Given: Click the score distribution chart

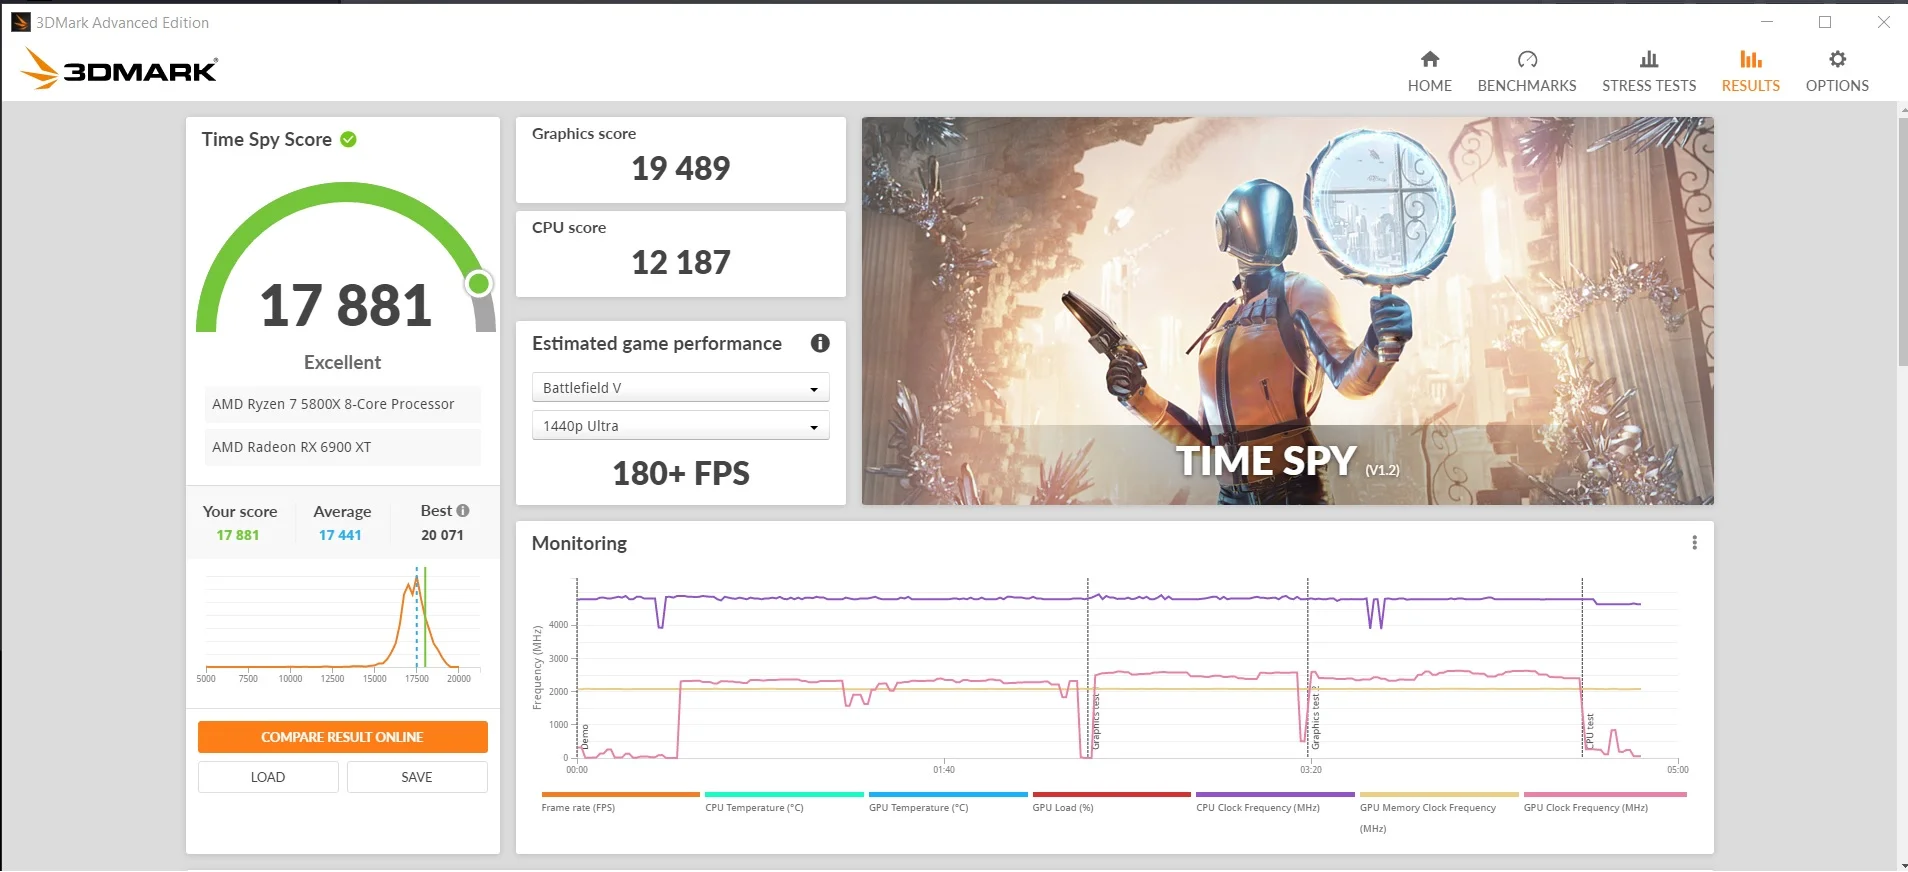Looking at the screenshot, I should pyautogui.click(x=343, y=624).
